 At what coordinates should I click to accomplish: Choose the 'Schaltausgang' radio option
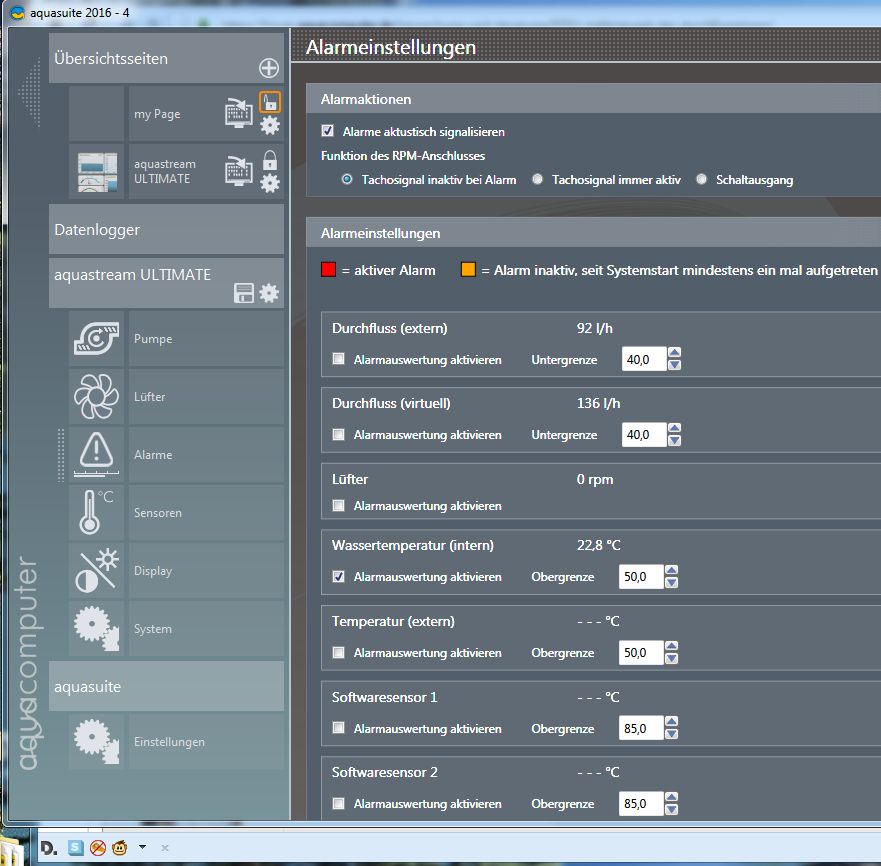pyautogui.click(x=702, y=180)
